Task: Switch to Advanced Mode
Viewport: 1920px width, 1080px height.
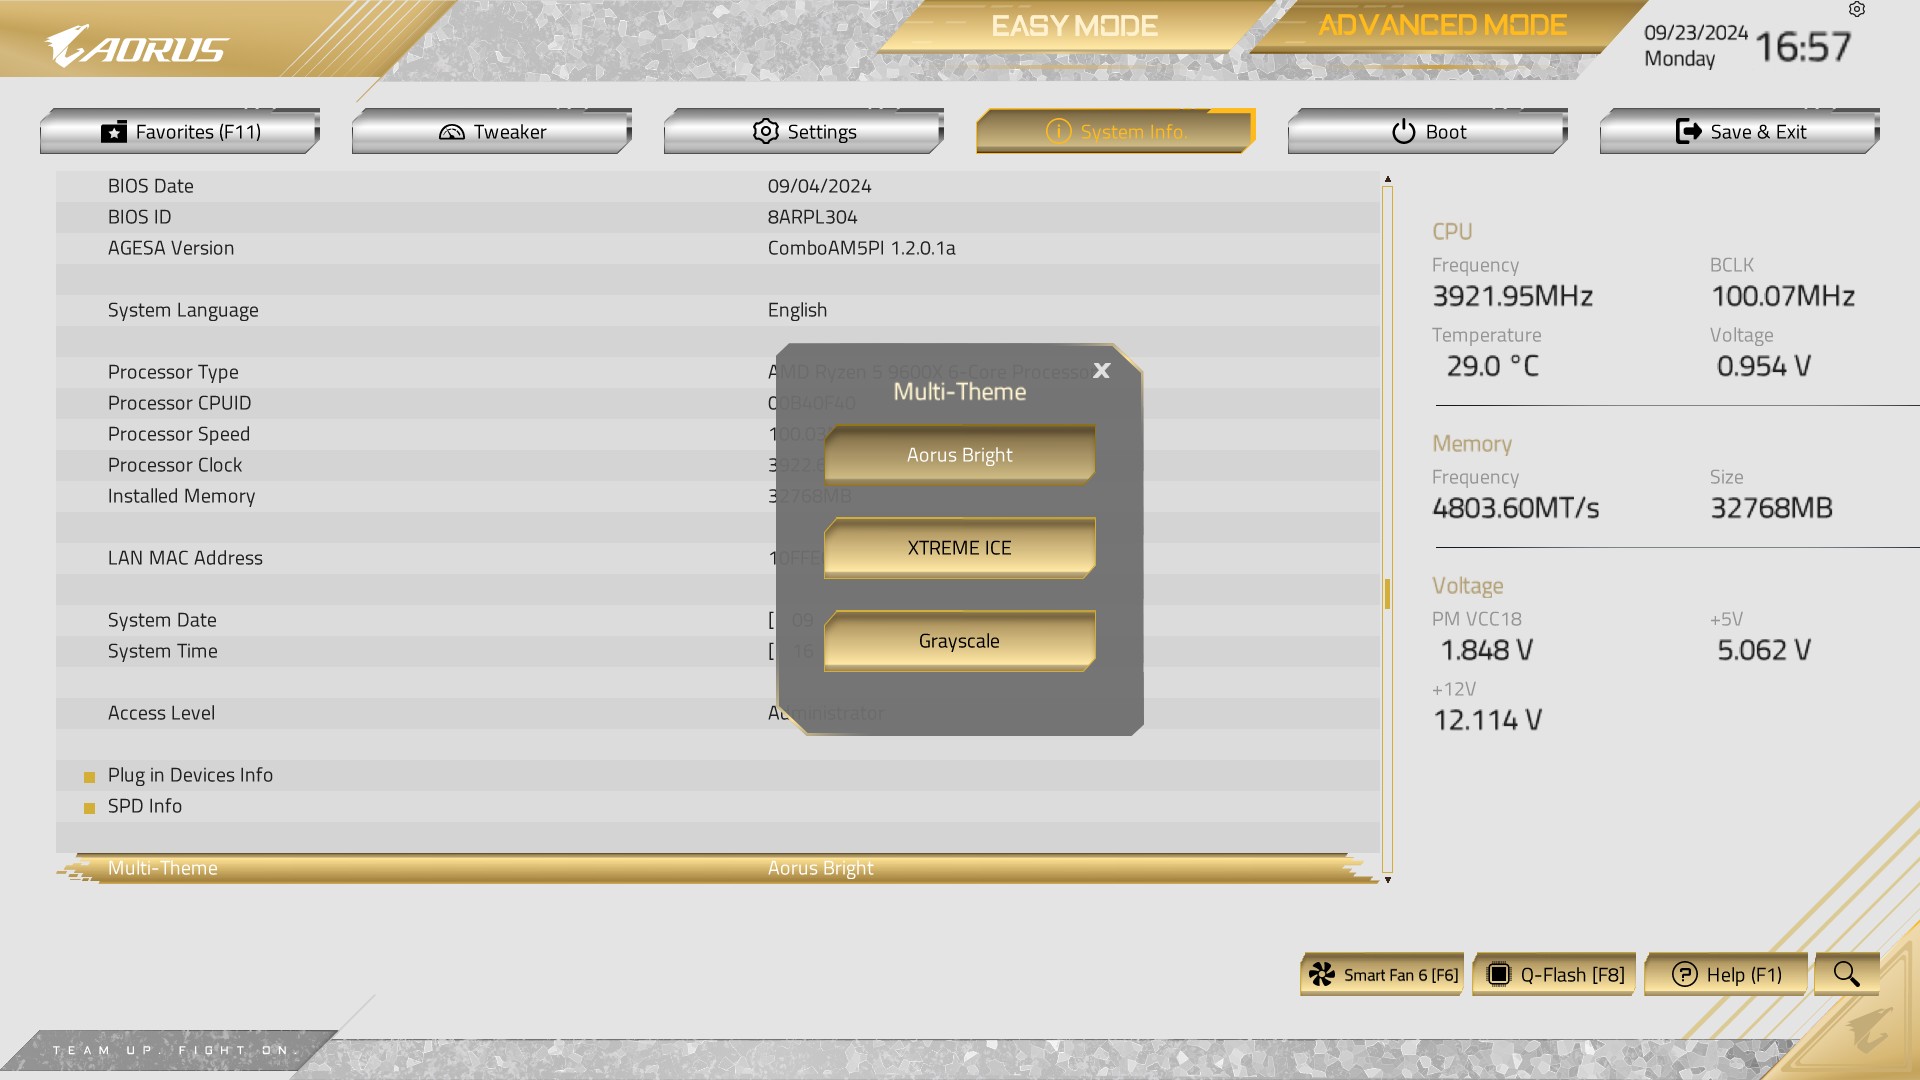Action: pyautogui.click(x=1441, y=26)
